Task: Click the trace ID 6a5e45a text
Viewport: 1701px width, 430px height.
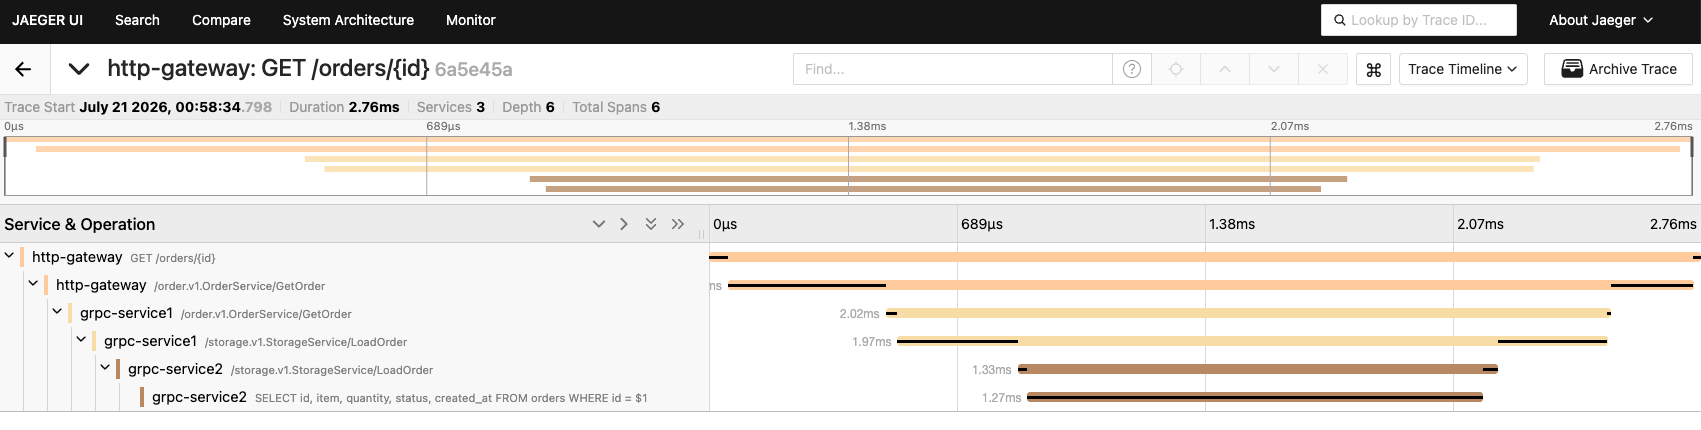Action: (x=473, y=69)
